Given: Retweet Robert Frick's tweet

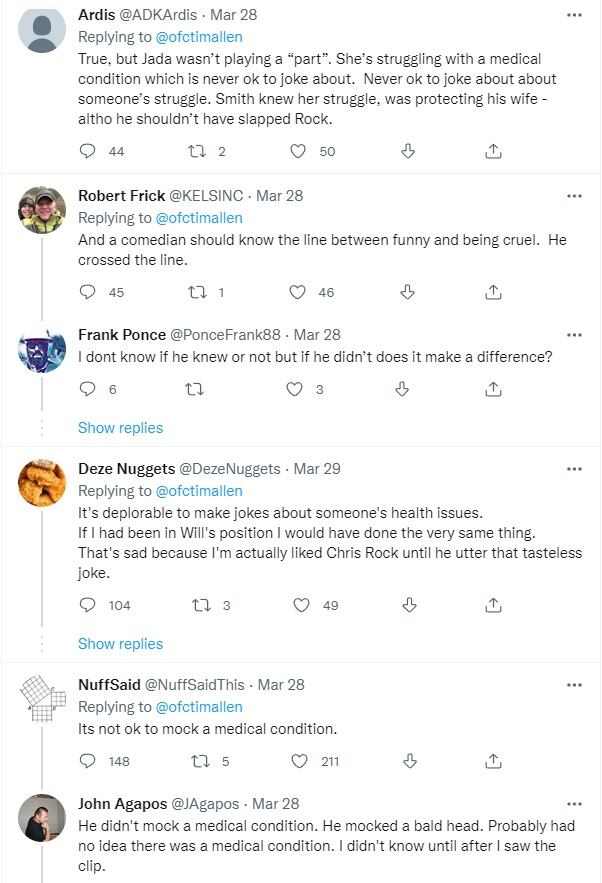Looking at the screenshot, I should pyautogui.click(x=197, y=292).
